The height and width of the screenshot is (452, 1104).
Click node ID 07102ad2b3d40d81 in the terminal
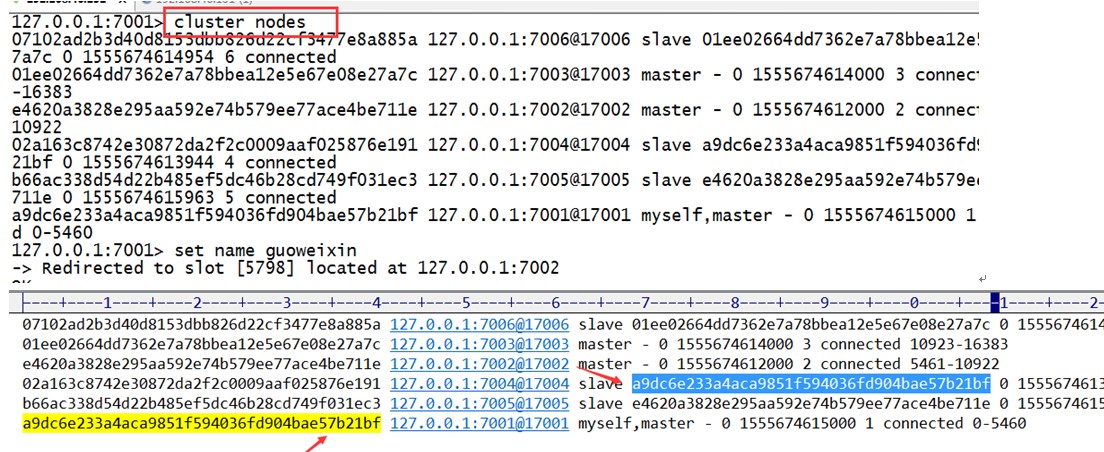[215, 39]
